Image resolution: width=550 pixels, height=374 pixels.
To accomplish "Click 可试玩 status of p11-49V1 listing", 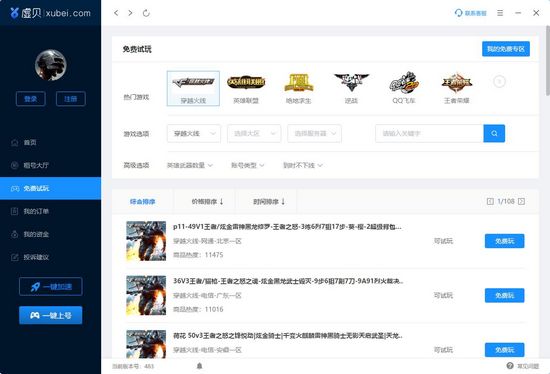I will pyautogui.click(x=443, y=241).
